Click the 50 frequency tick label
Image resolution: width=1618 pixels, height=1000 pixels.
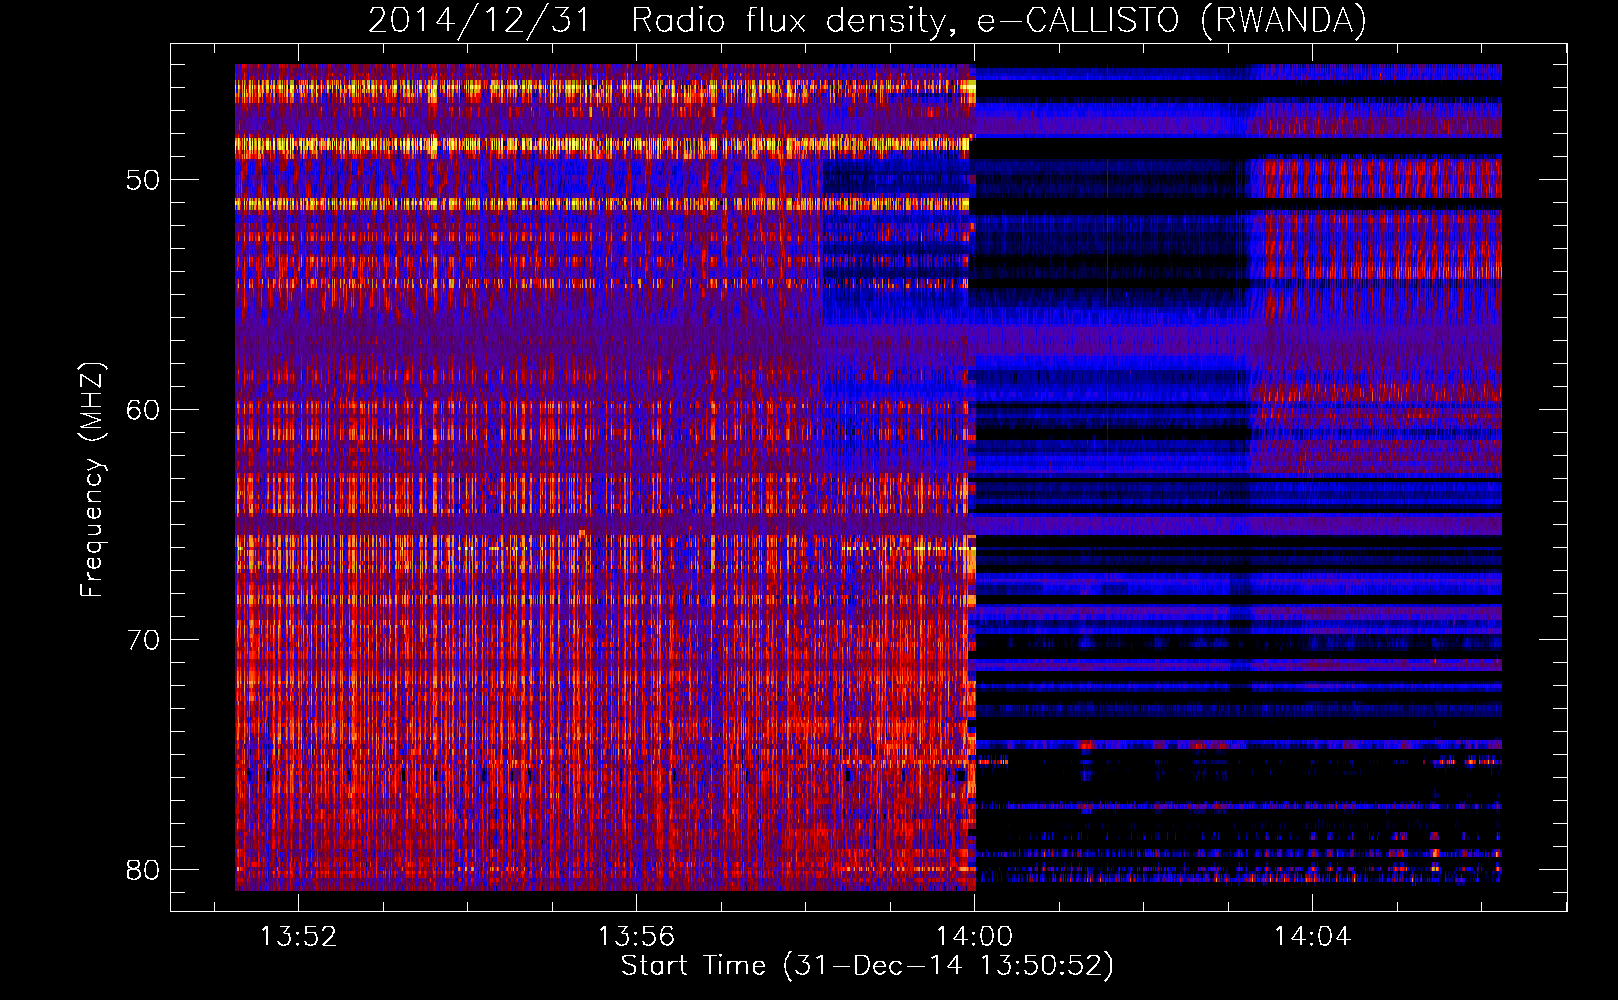[x=143, y=180]
